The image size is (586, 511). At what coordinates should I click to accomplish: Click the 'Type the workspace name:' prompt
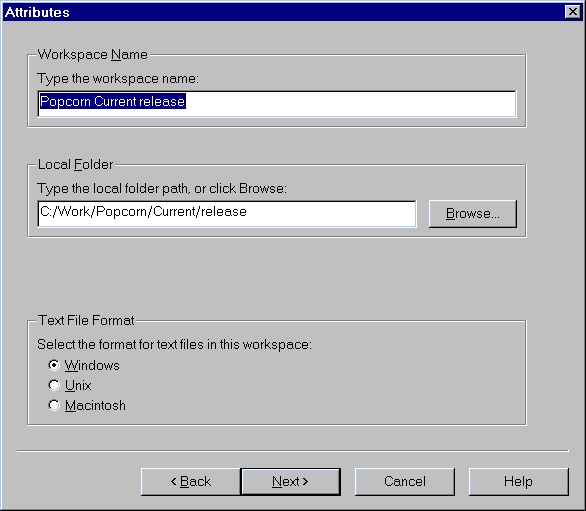(118, 79)
